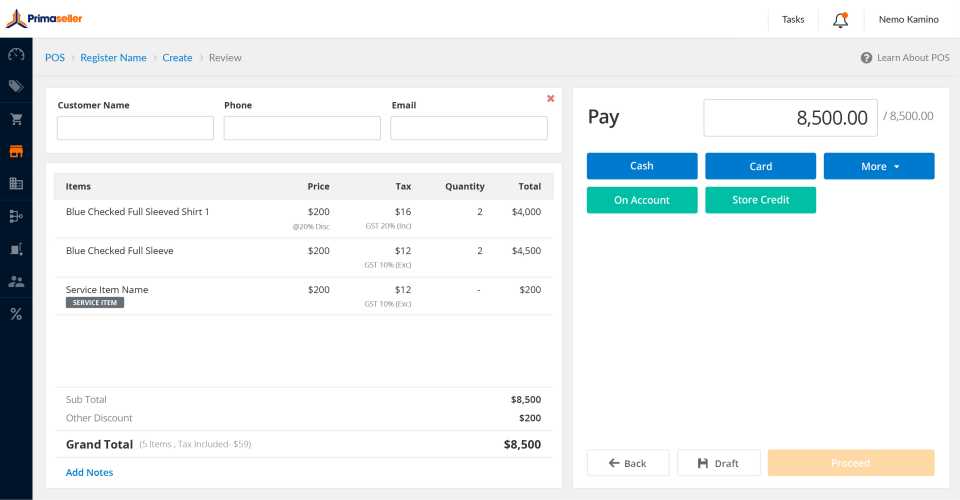Apply Store Credit payment

pyautogui.click(x=760, y=200)
